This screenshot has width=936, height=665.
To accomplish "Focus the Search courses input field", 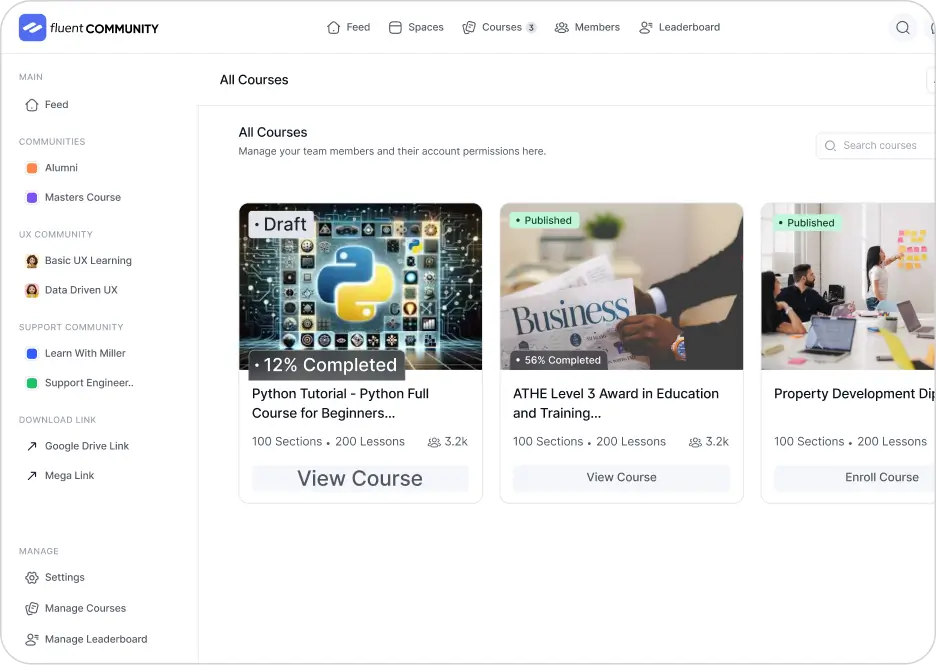I will pos(876,146).
